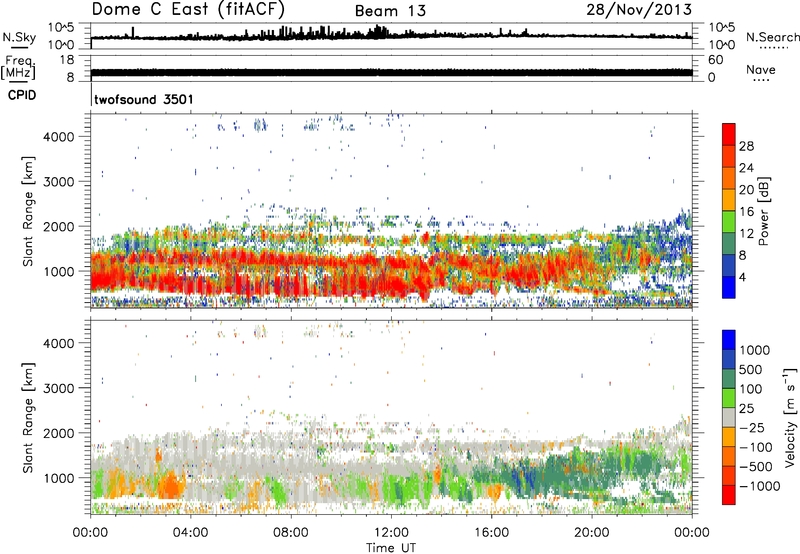Select Velocity segment between -25 and -100
Screen dimensions: 800x554
[x=729, y=437]
